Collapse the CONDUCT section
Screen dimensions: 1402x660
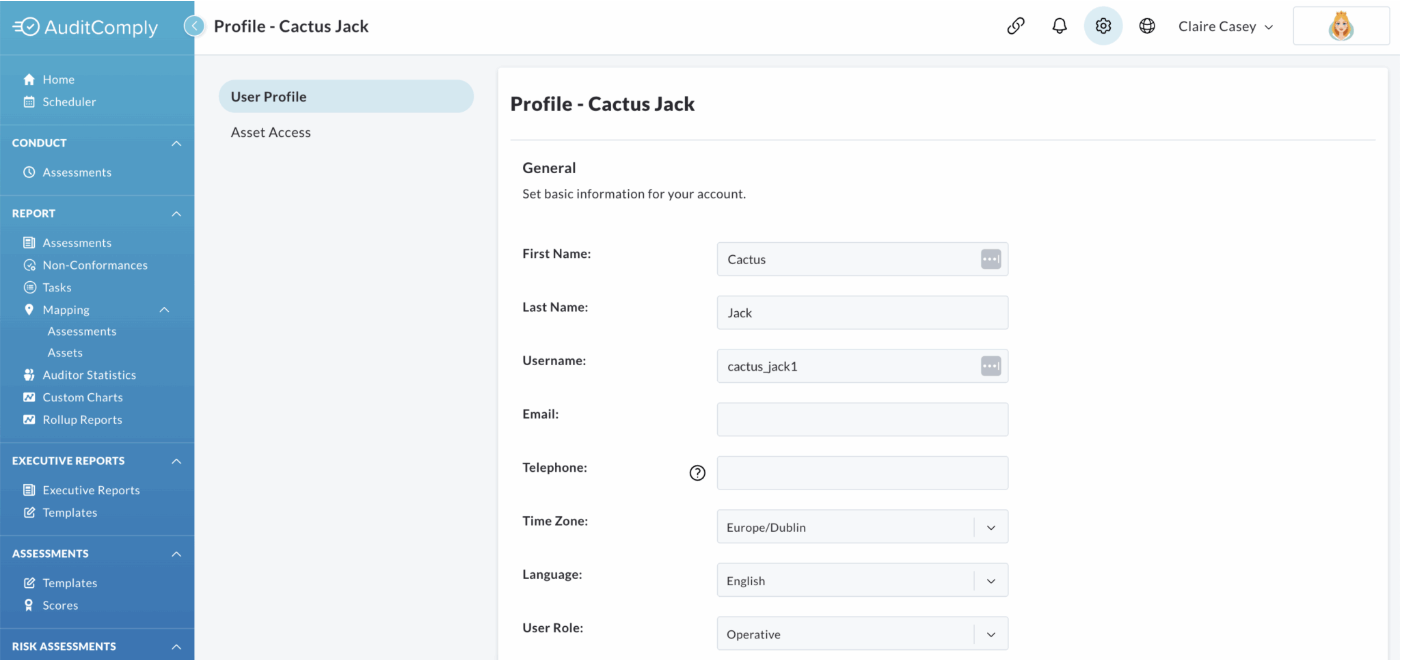tap(176, 143)
